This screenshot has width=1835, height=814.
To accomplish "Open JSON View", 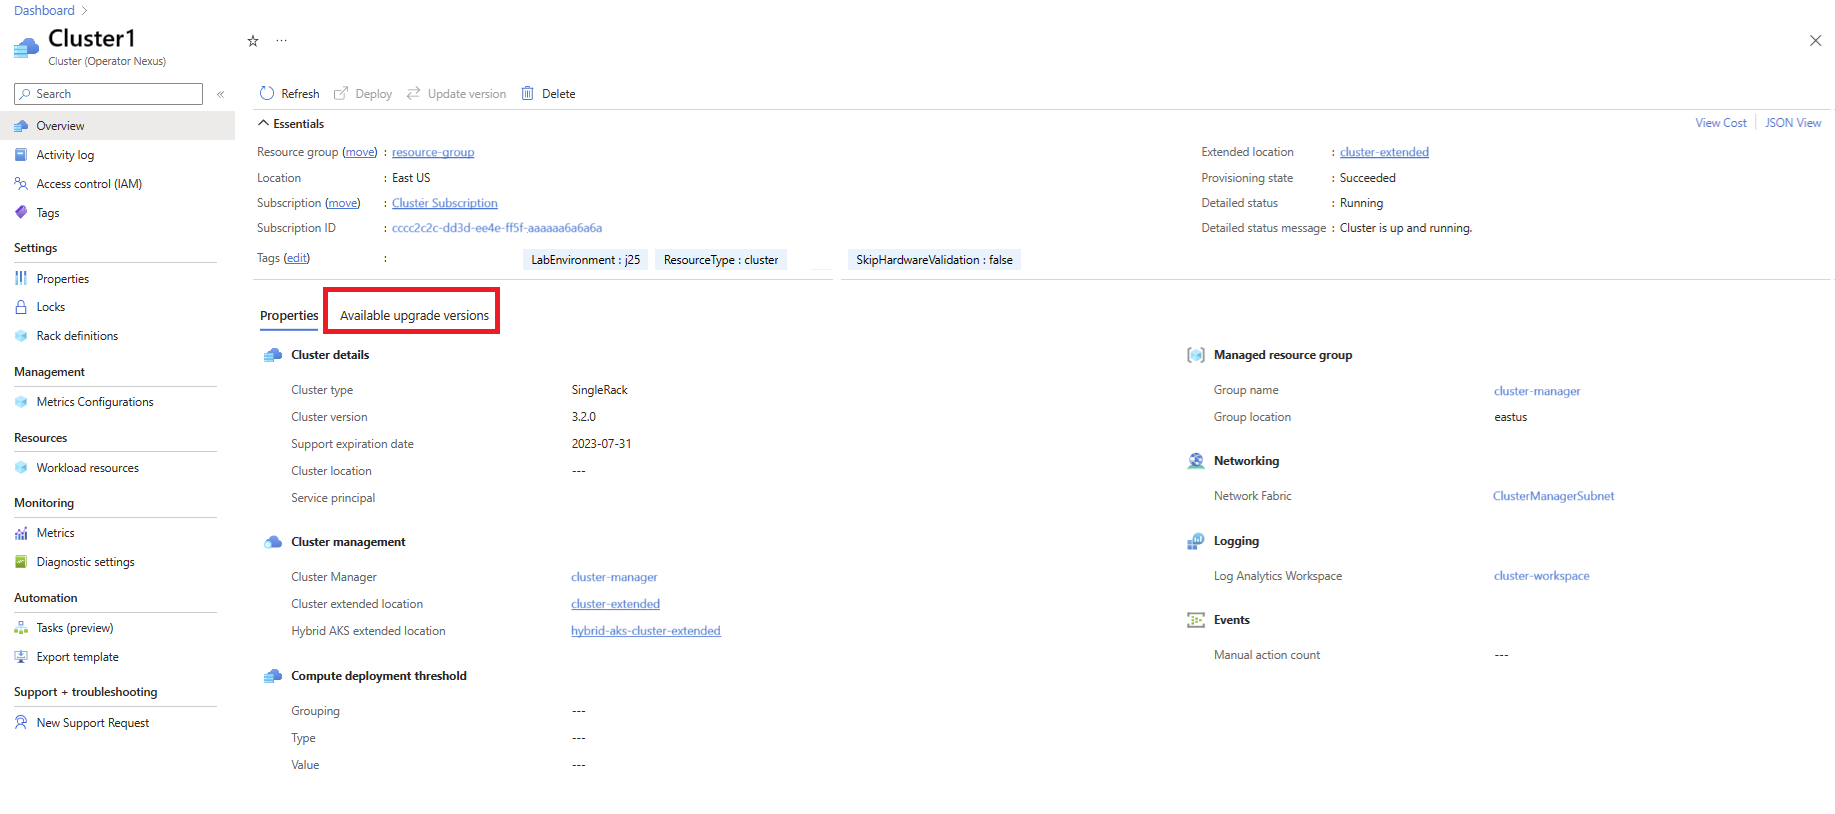I will (1793, 123).
